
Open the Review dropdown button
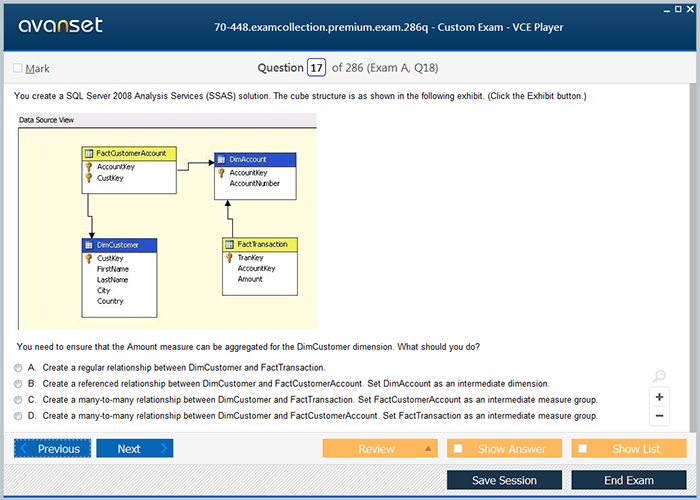380,448
